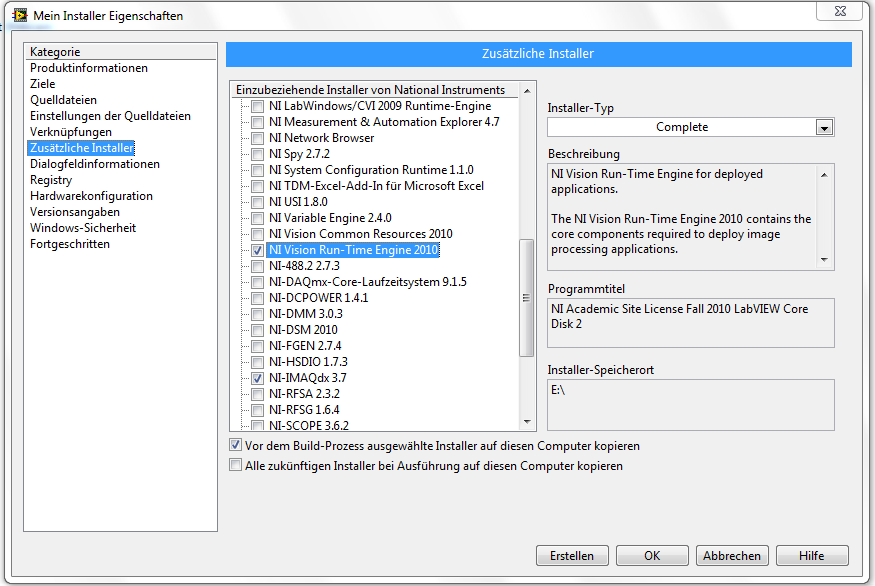Image resolution: width=875 pixels, height=586 pixels.
Task: Disable 'Vor dem Build-Prozess ausgewählte Installer' option
Action: (235, 445)
